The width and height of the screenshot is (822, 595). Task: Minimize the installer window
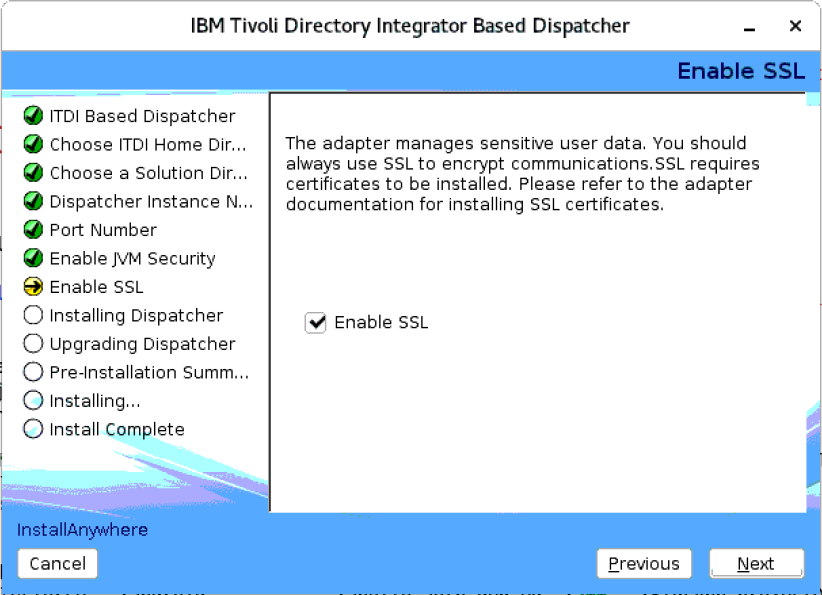pyautogui.click(x=750, y=27)
